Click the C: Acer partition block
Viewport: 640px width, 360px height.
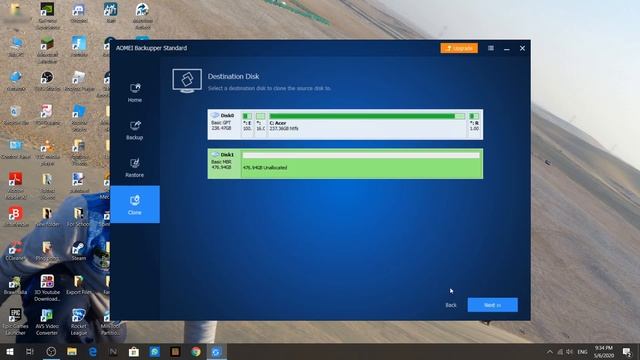pos(366,124)
